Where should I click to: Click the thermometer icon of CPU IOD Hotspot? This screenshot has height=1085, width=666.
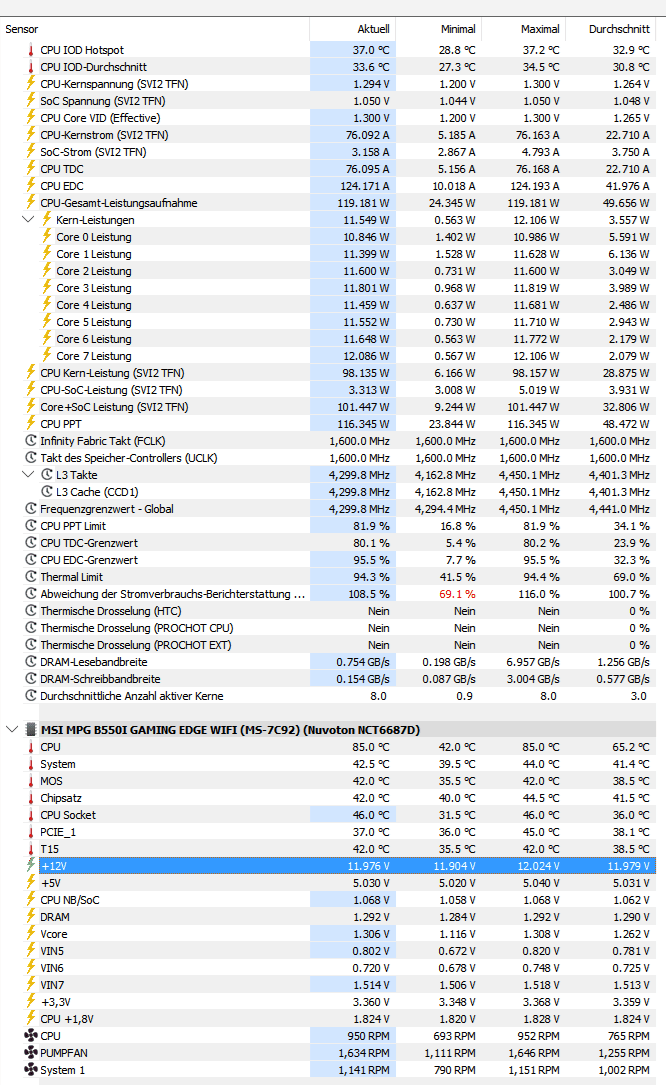[x=30, y=50]
